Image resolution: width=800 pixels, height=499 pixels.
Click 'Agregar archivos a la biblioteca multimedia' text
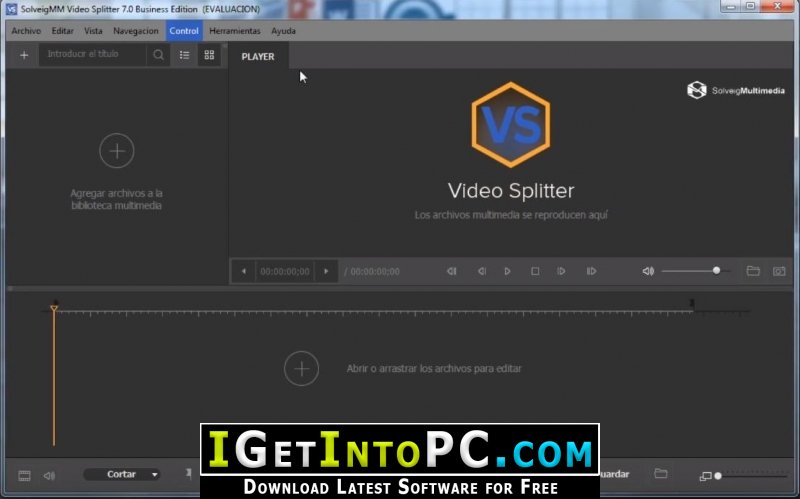pos(116,199)
